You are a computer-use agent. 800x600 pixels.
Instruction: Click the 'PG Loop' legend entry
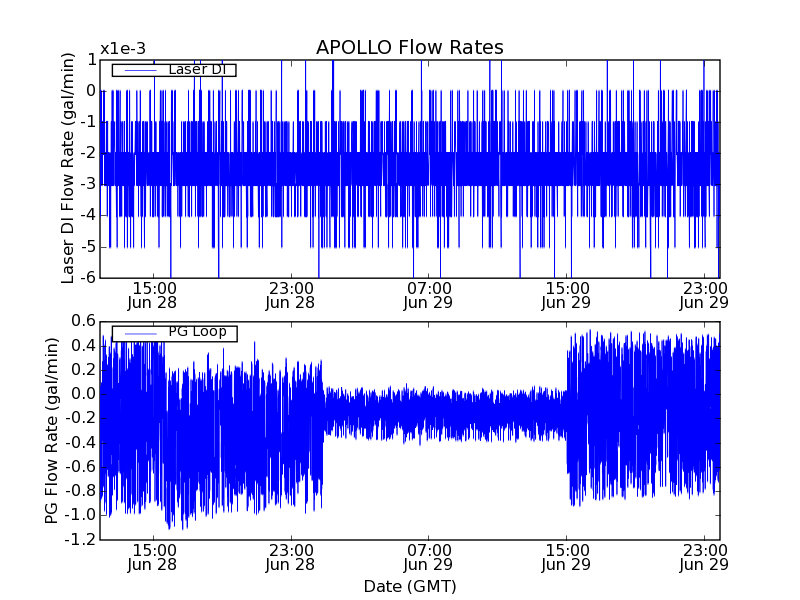pos(174,333)
